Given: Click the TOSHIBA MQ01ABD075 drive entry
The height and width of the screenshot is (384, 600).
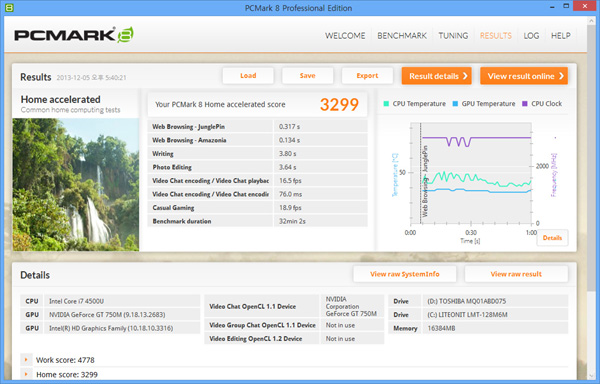Looking at the screenshot, I should point(466,301).
